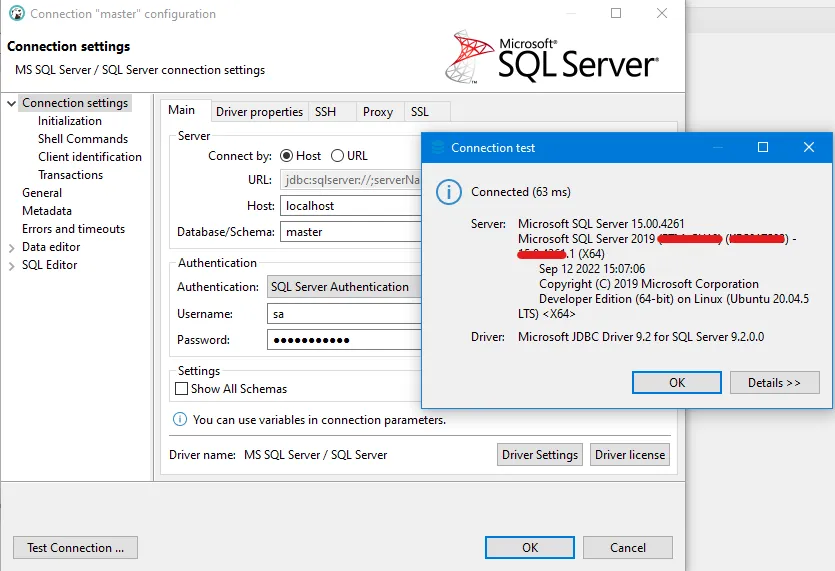835x571 pixels.
Task: Select Metadata in the tree
Action: 47,211
